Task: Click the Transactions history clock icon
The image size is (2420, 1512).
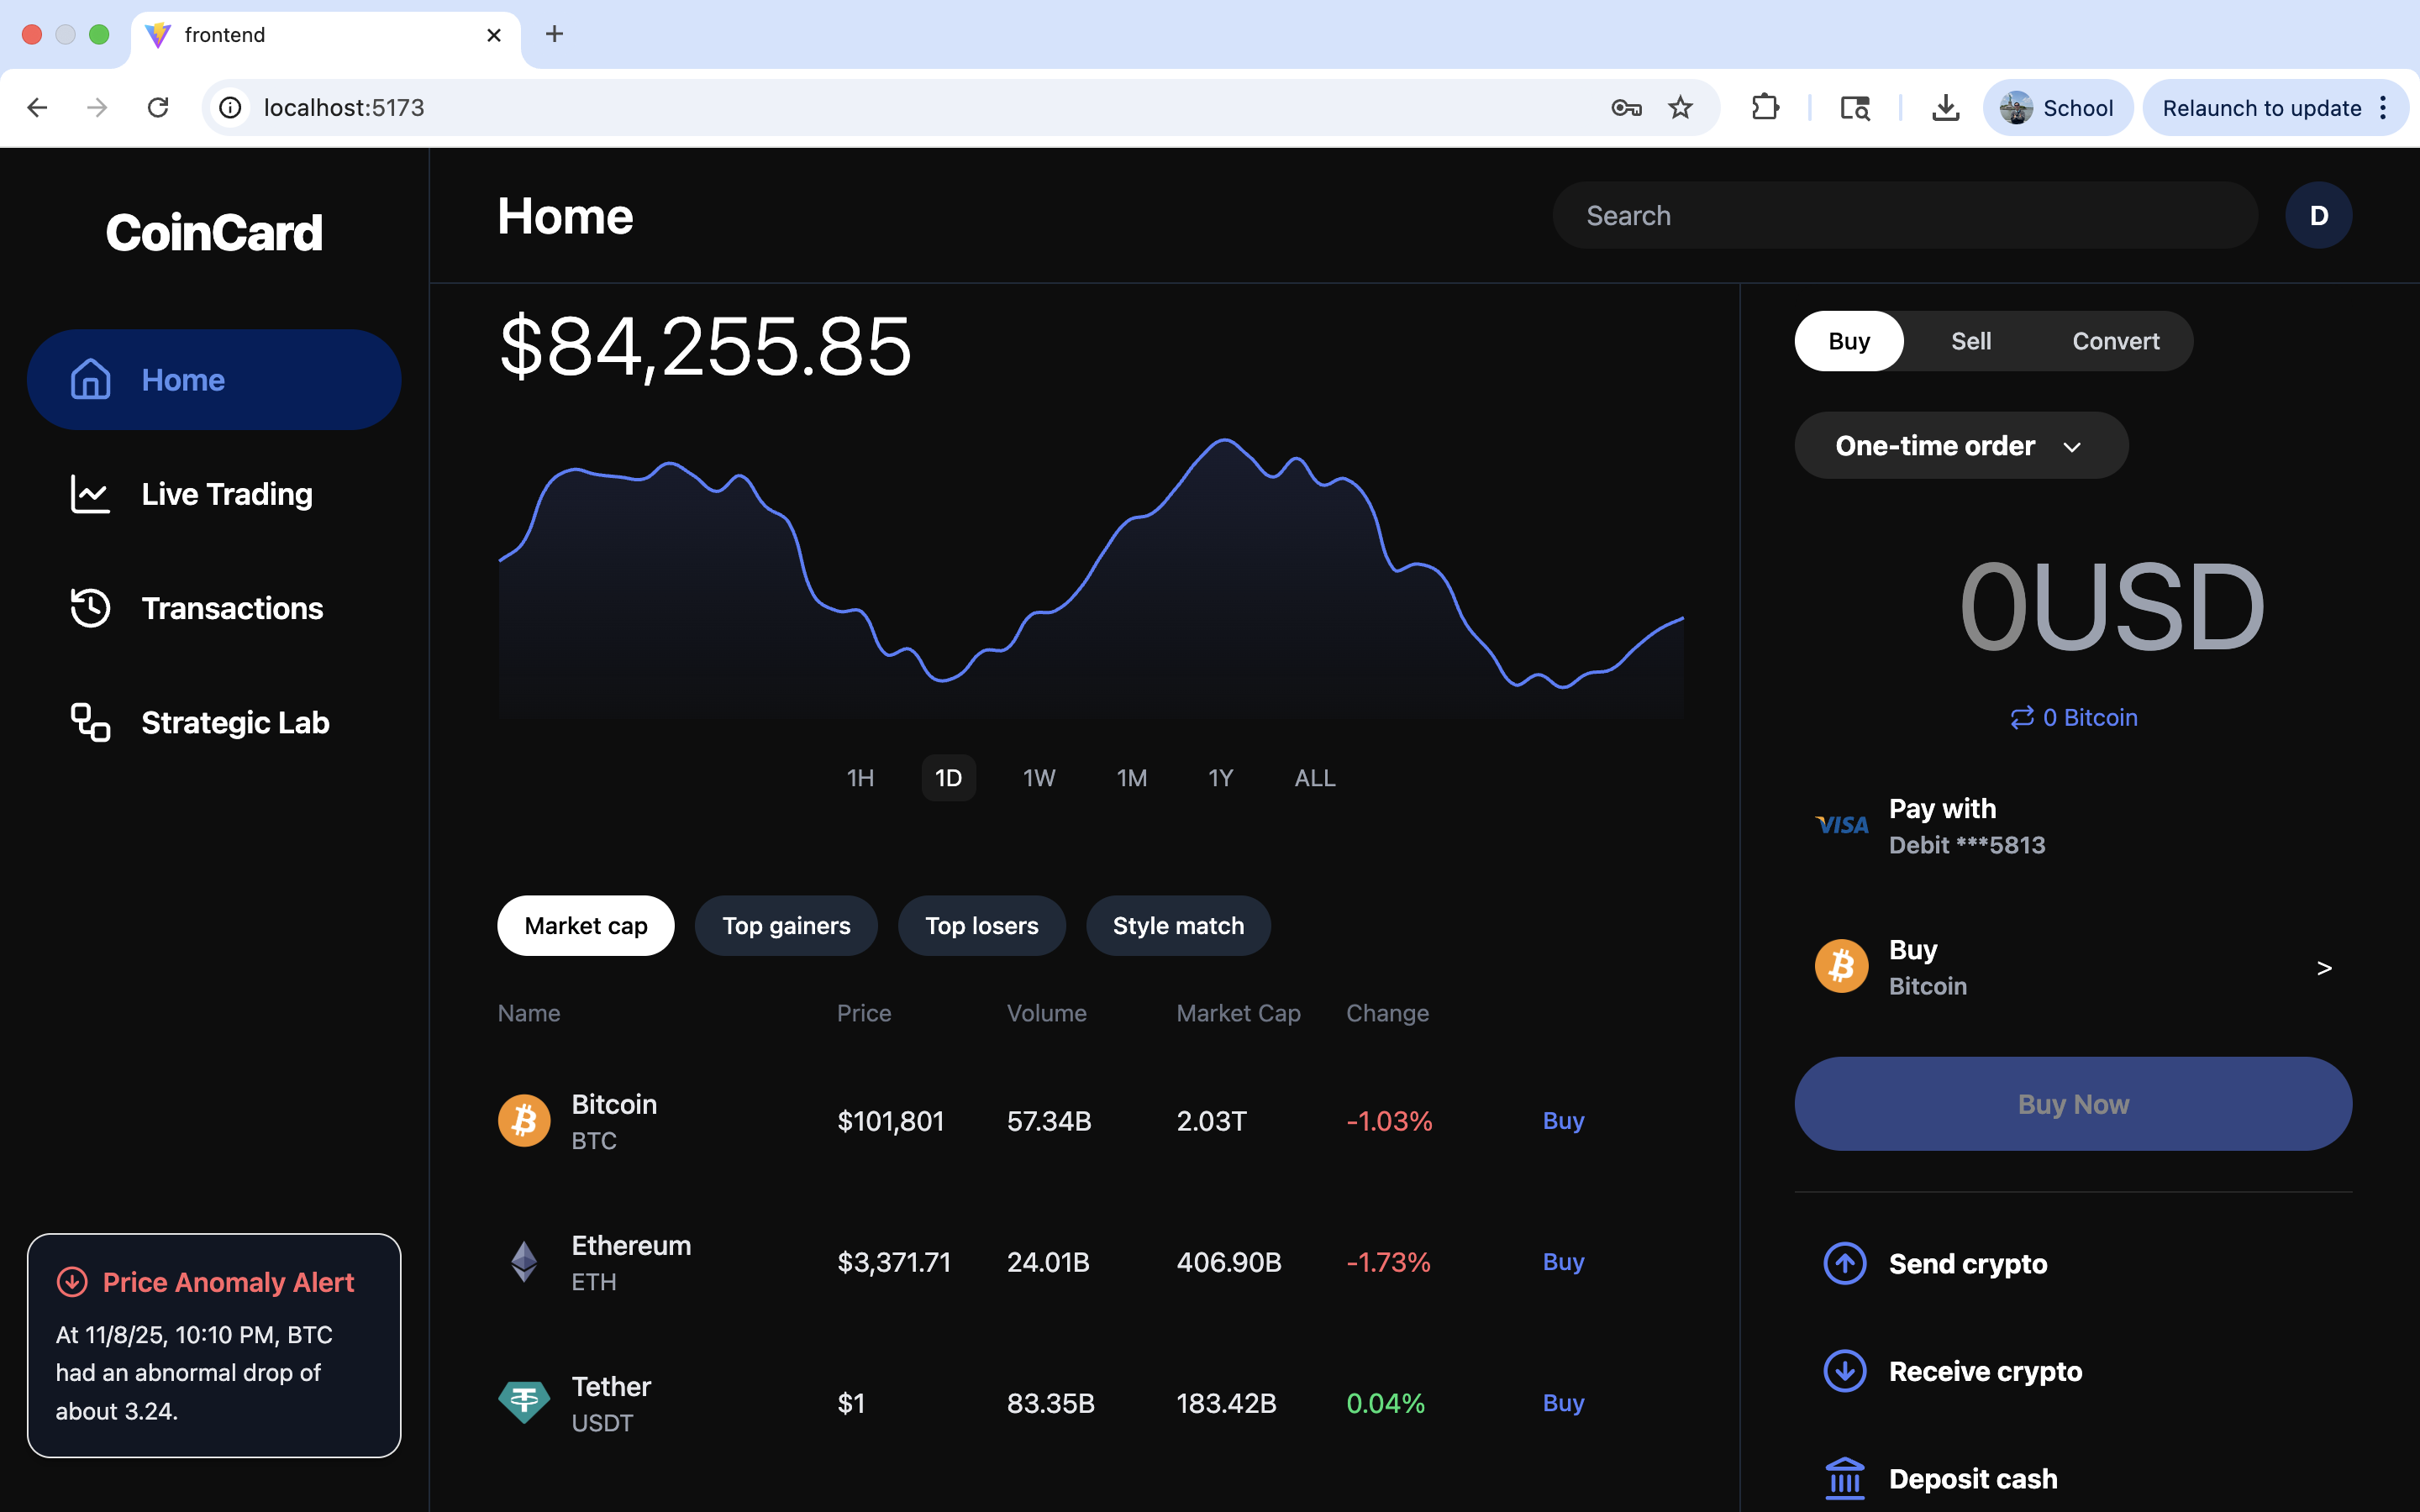Action: tap(90, 608)
